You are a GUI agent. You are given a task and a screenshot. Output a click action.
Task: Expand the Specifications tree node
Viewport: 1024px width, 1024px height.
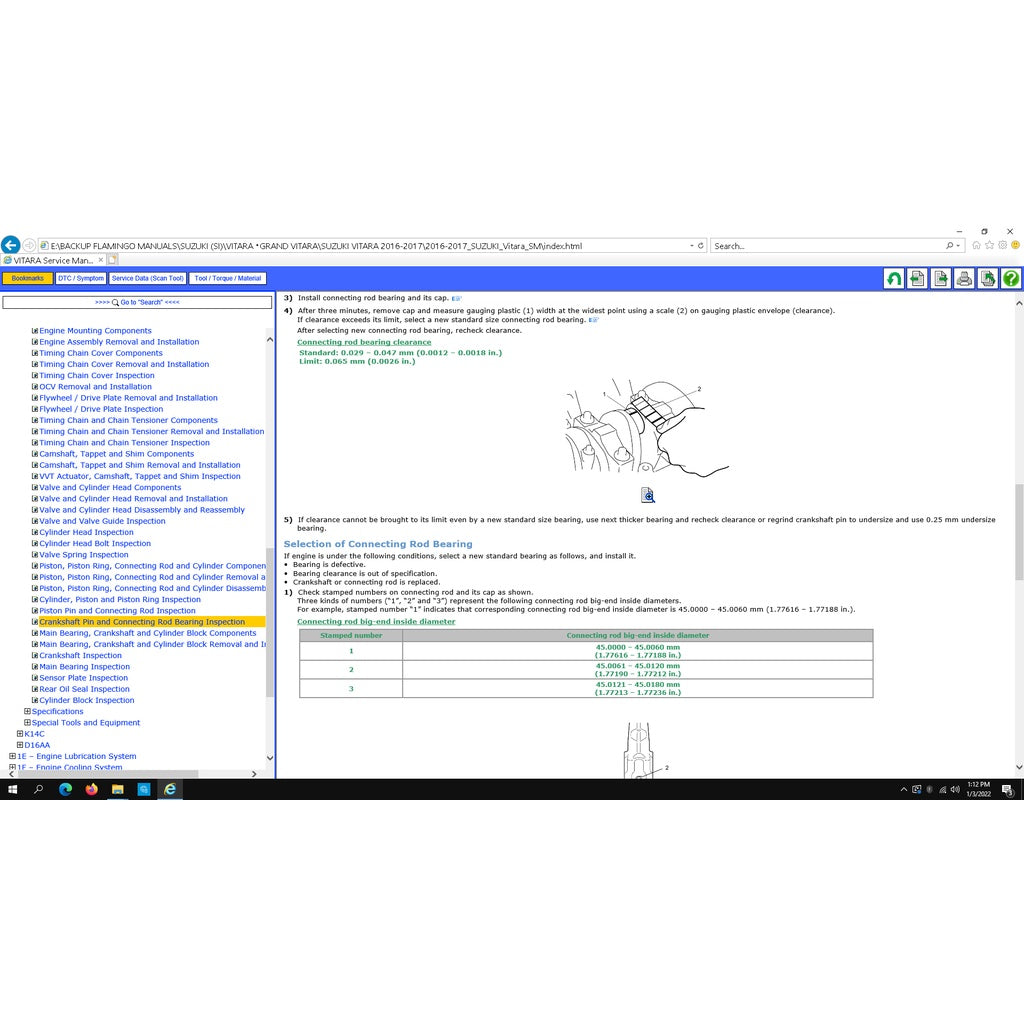tap(28, 712)
